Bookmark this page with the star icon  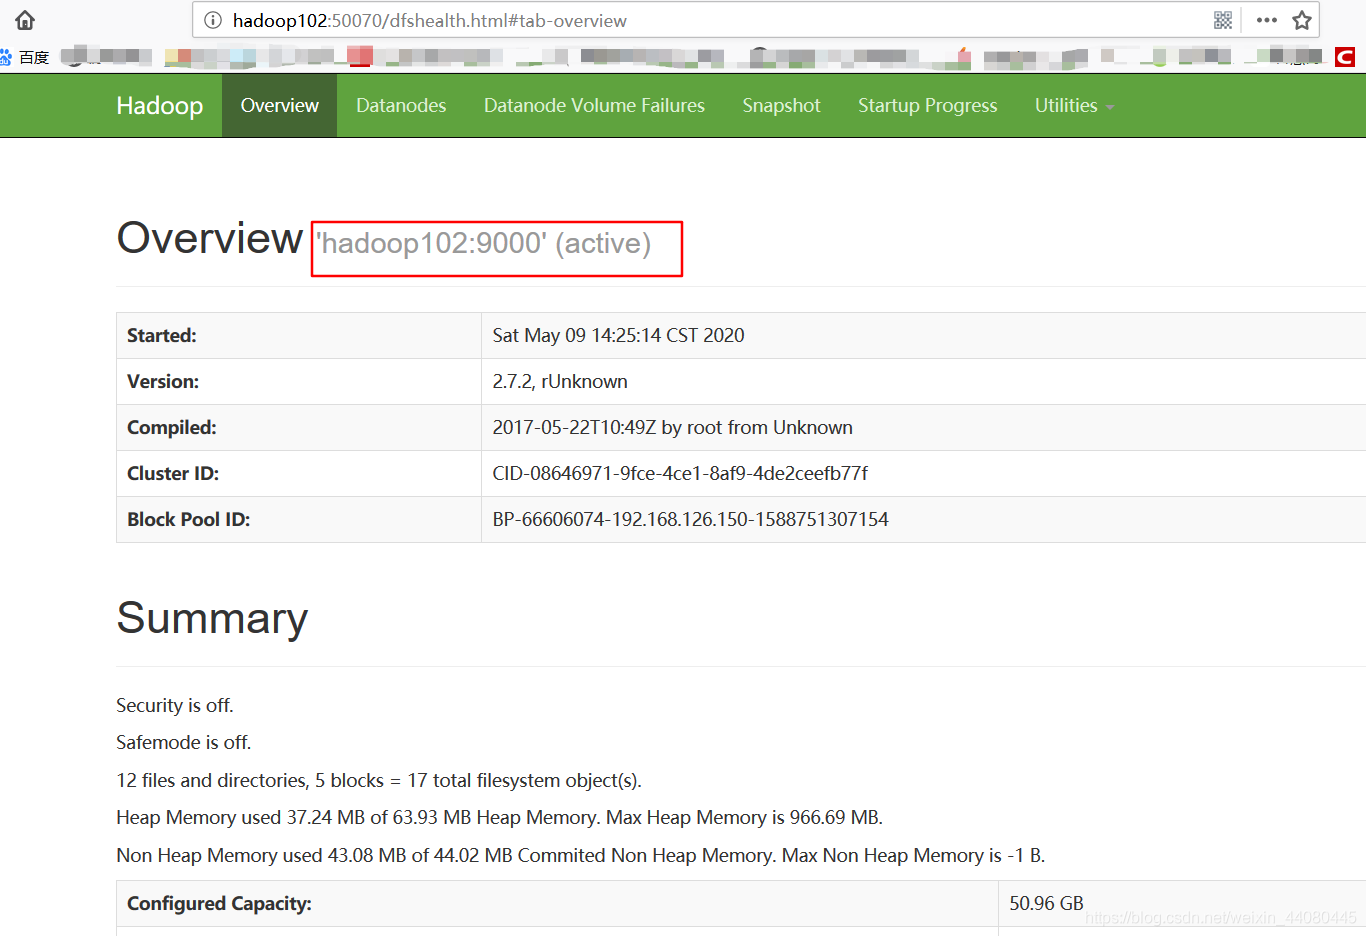pyautogui.click(x=1302, y=20)
